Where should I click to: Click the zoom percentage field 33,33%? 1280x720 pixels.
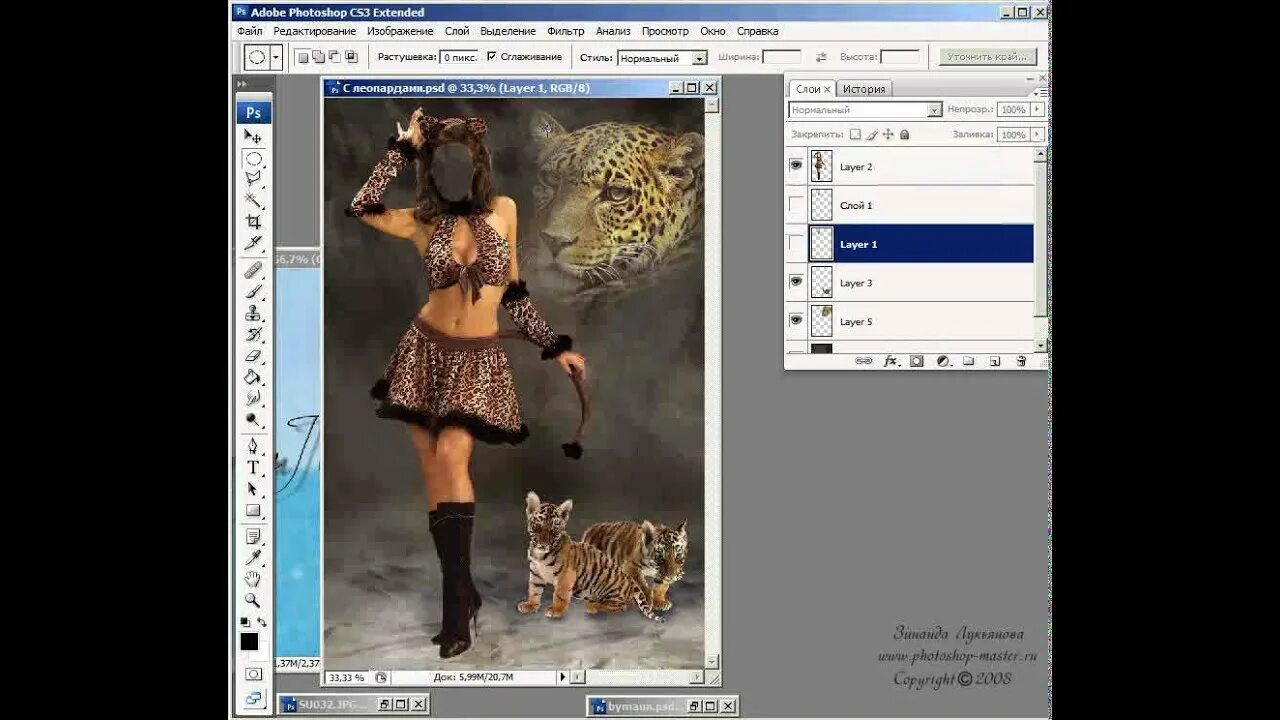(x=349, y=677)
